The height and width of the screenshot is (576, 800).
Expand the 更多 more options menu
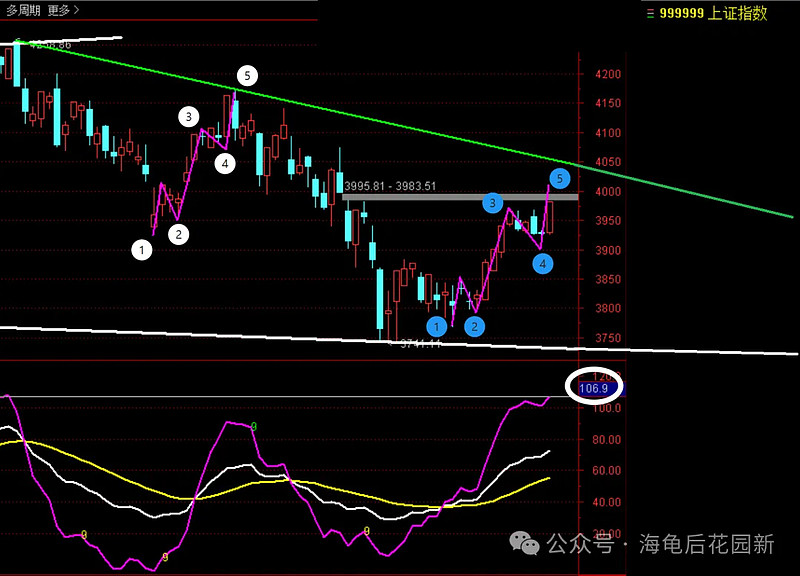[63, 10]
